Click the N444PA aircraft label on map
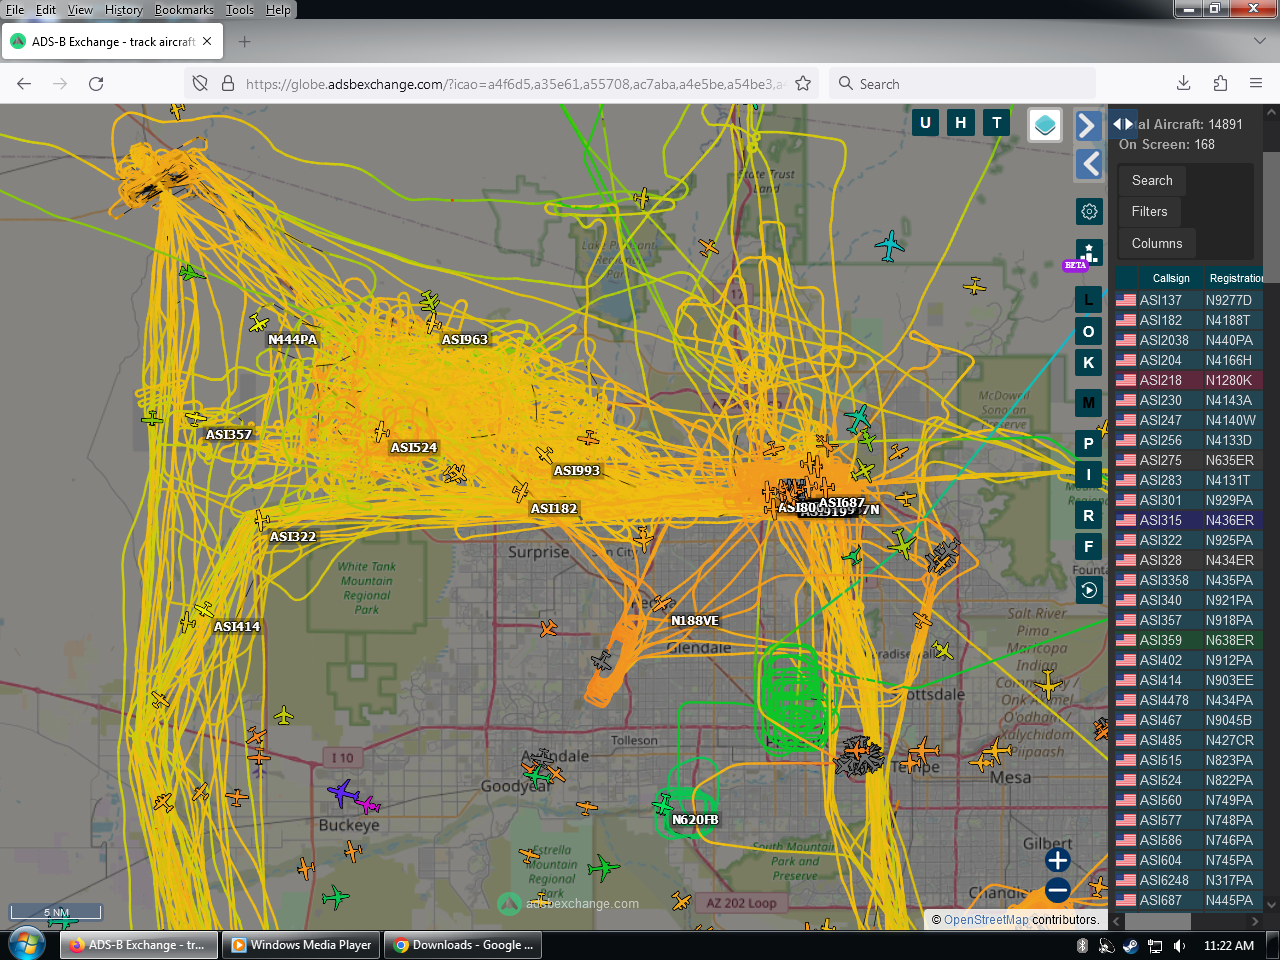This screenshot has width=1280, height=960. [292, 340]
